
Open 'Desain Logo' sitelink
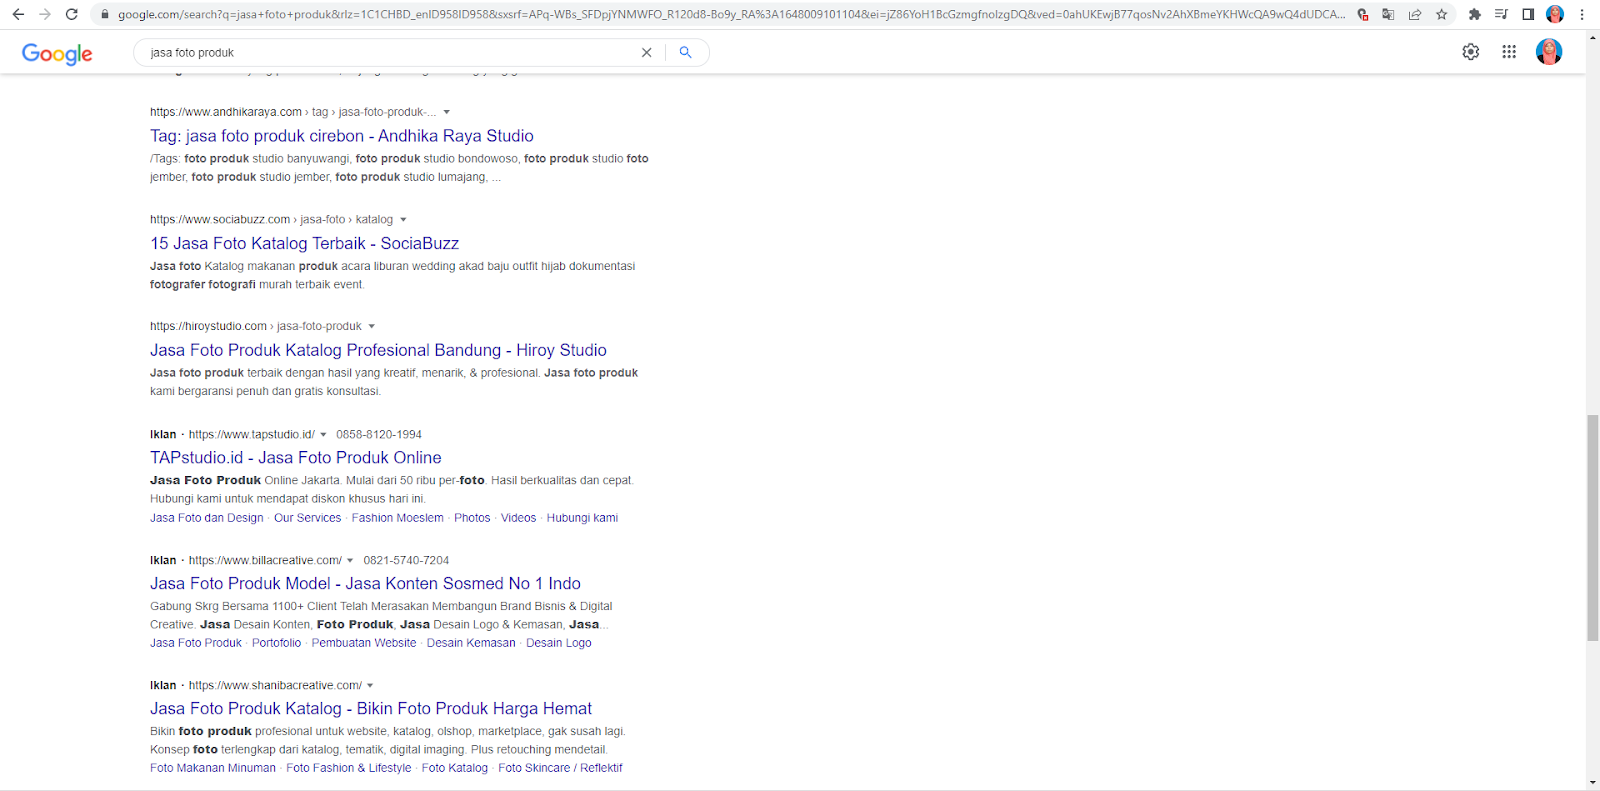(559, 643)
